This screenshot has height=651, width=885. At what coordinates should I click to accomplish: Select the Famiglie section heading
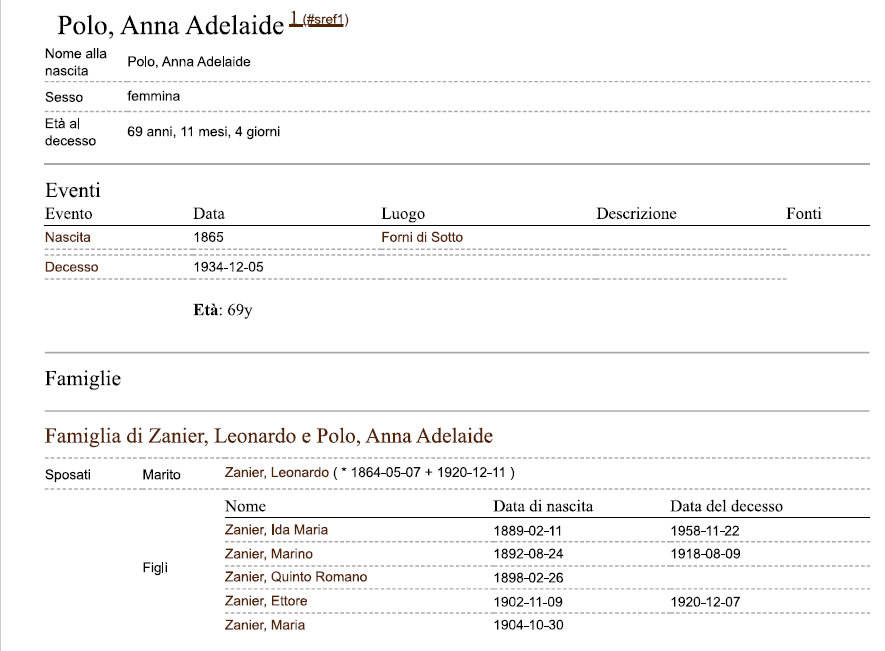tap(83, 378)
